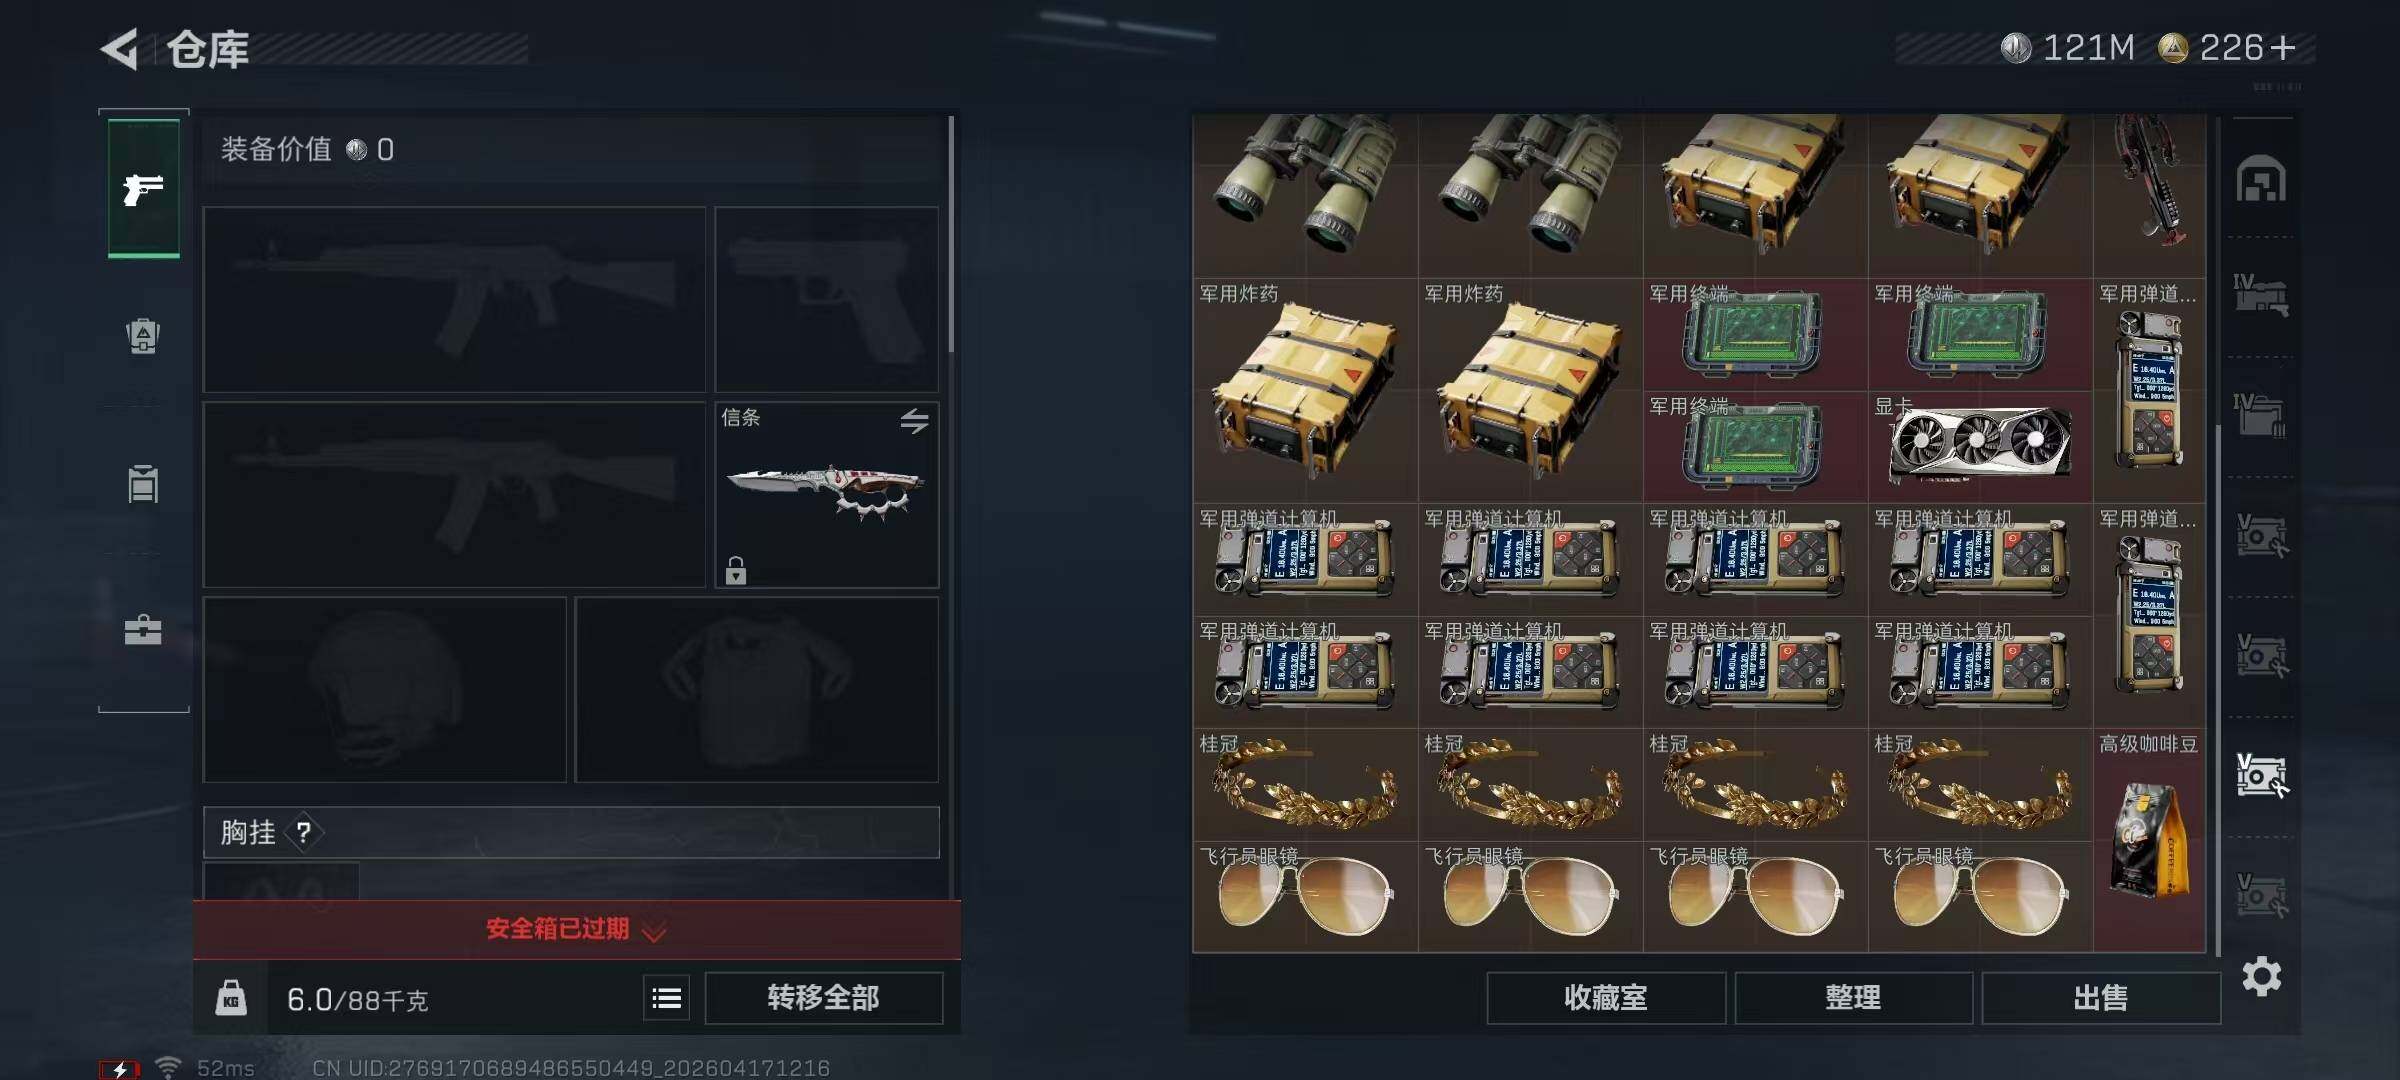Select the highlighted level V storage box
The image size is (2400, 1080).
click(x=2262, y=776)
